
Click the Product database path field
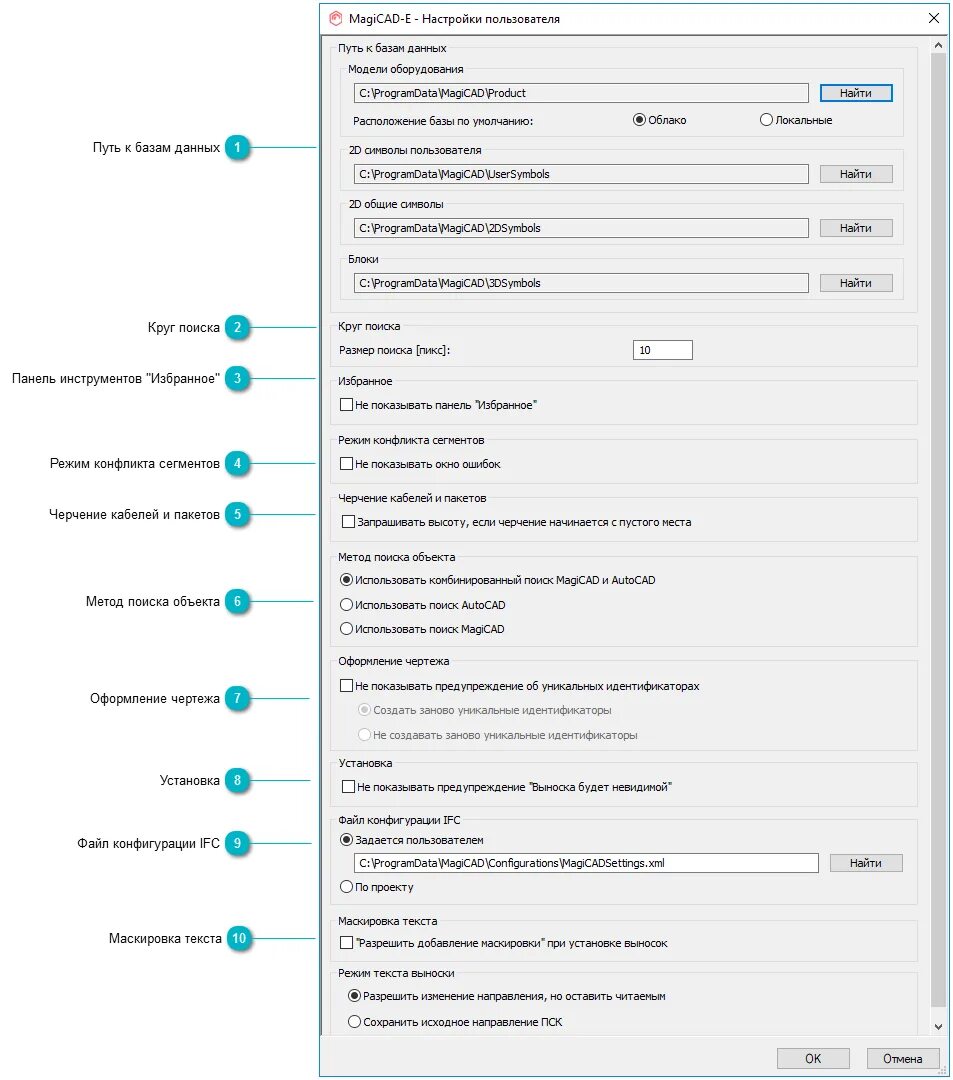point(581,93)
